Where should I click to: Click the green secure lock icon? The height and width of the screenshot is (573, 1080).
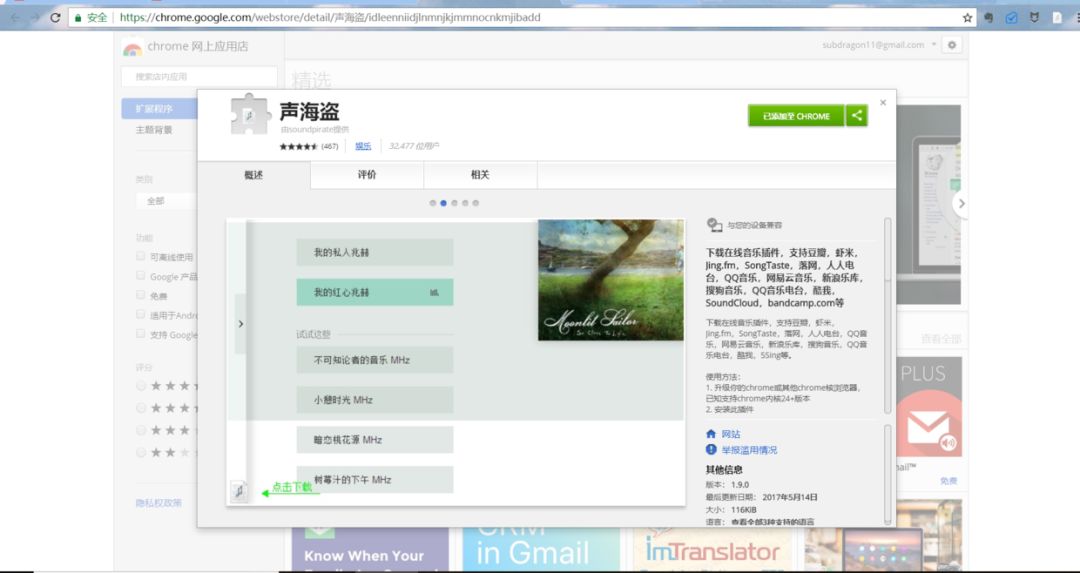pyautogui.click(x=78, y=18)
